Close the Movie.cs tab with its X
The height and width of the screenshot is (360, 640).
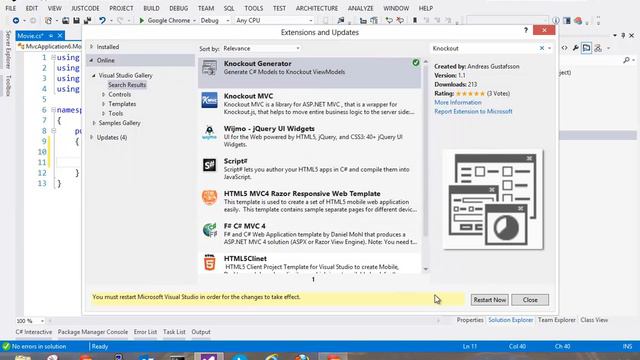(x=60, y=36)
